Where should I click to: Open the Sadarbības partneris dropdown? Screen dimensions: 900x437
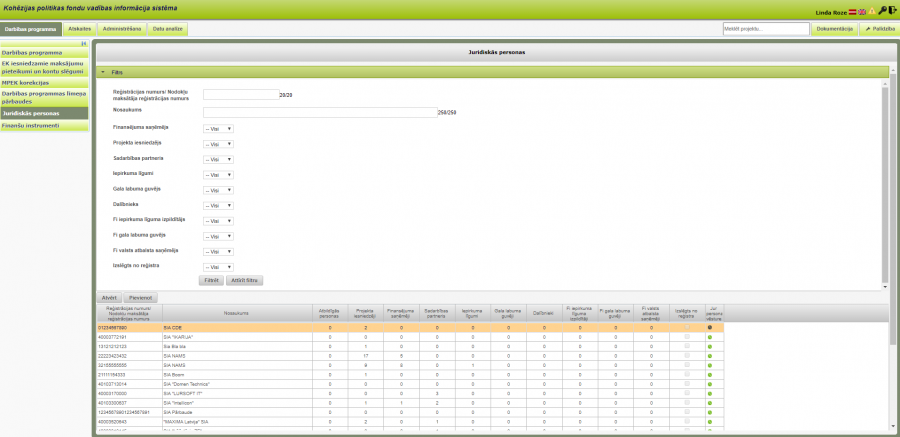pos(218,159)
